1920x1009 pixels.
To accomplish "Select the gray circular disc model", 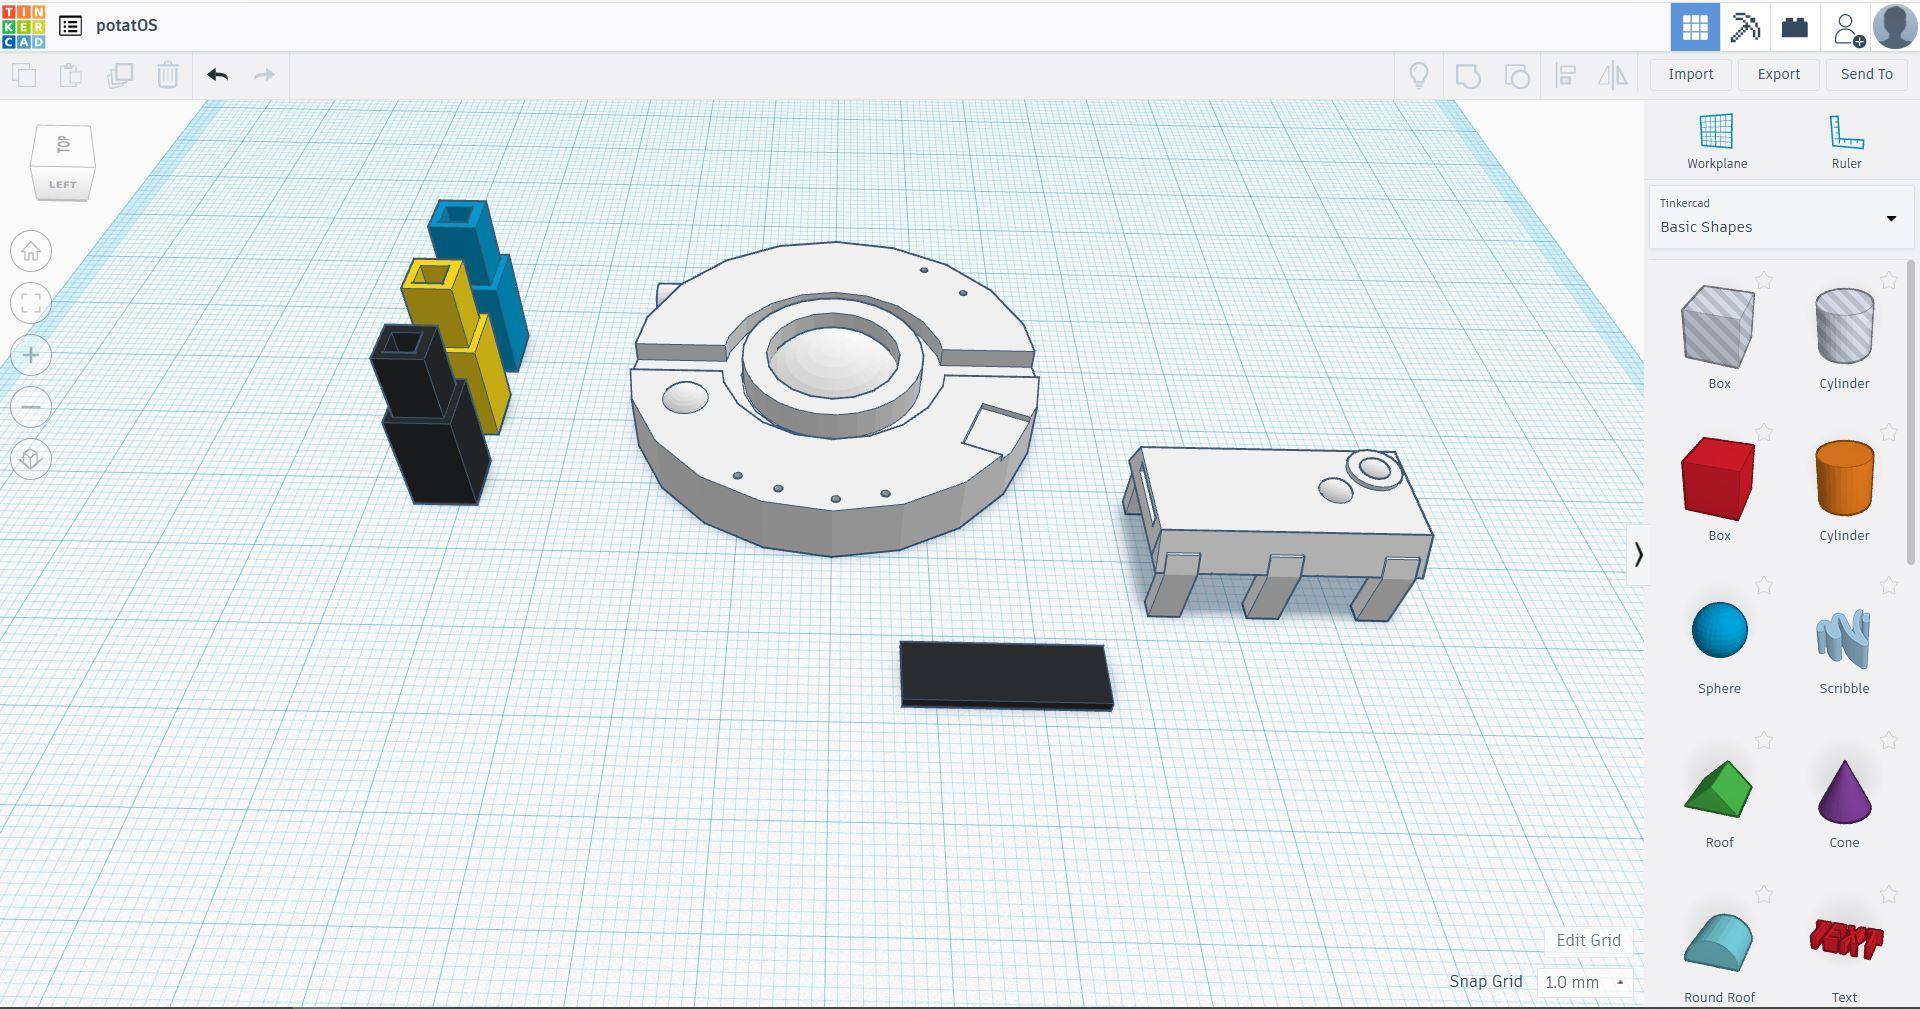I will pyautogui.click(x=834, y=398).
